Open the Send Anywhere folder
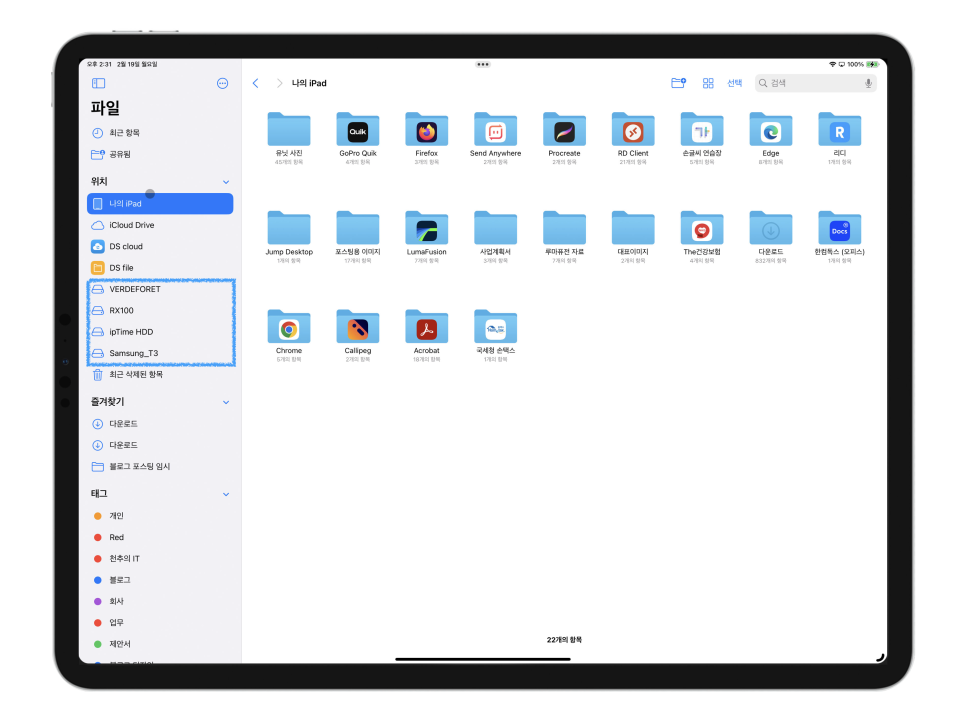966x723 pixels. (495, 138)
